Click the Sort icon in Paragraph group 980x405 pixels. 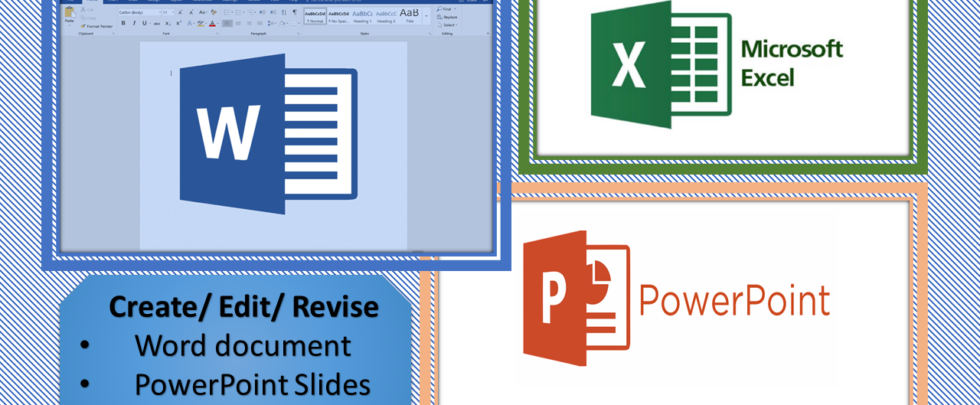click(284, 12)
